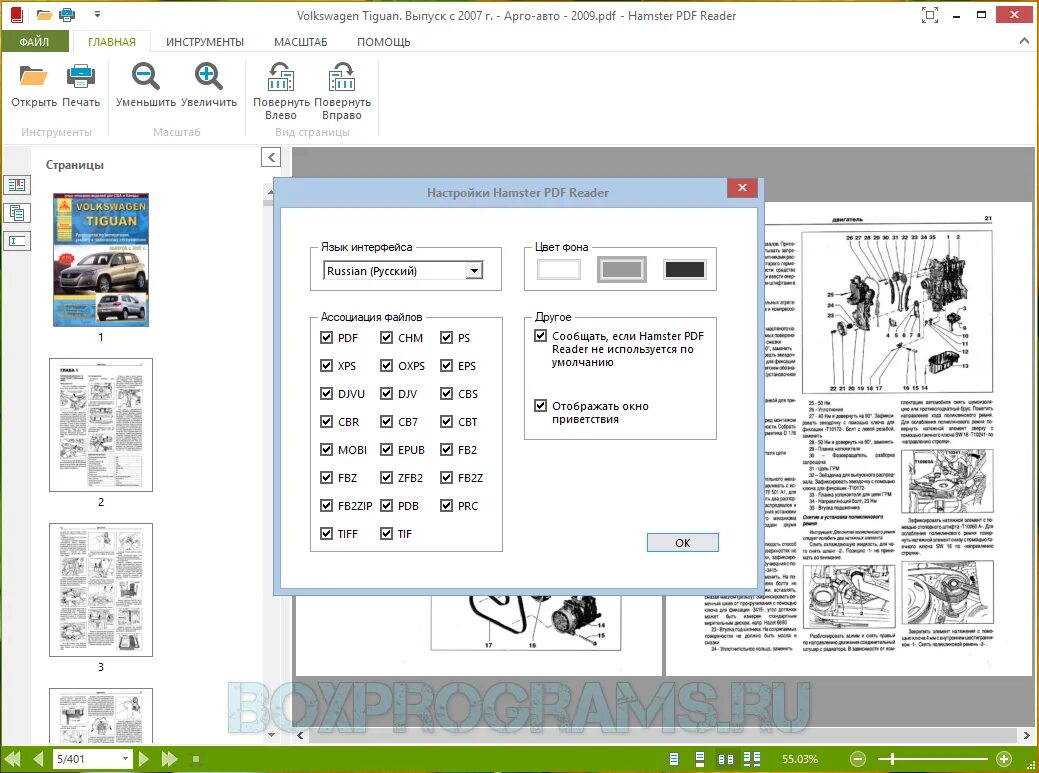Zoom out with the Уменьшить magnifier

[x=145, y=77]
